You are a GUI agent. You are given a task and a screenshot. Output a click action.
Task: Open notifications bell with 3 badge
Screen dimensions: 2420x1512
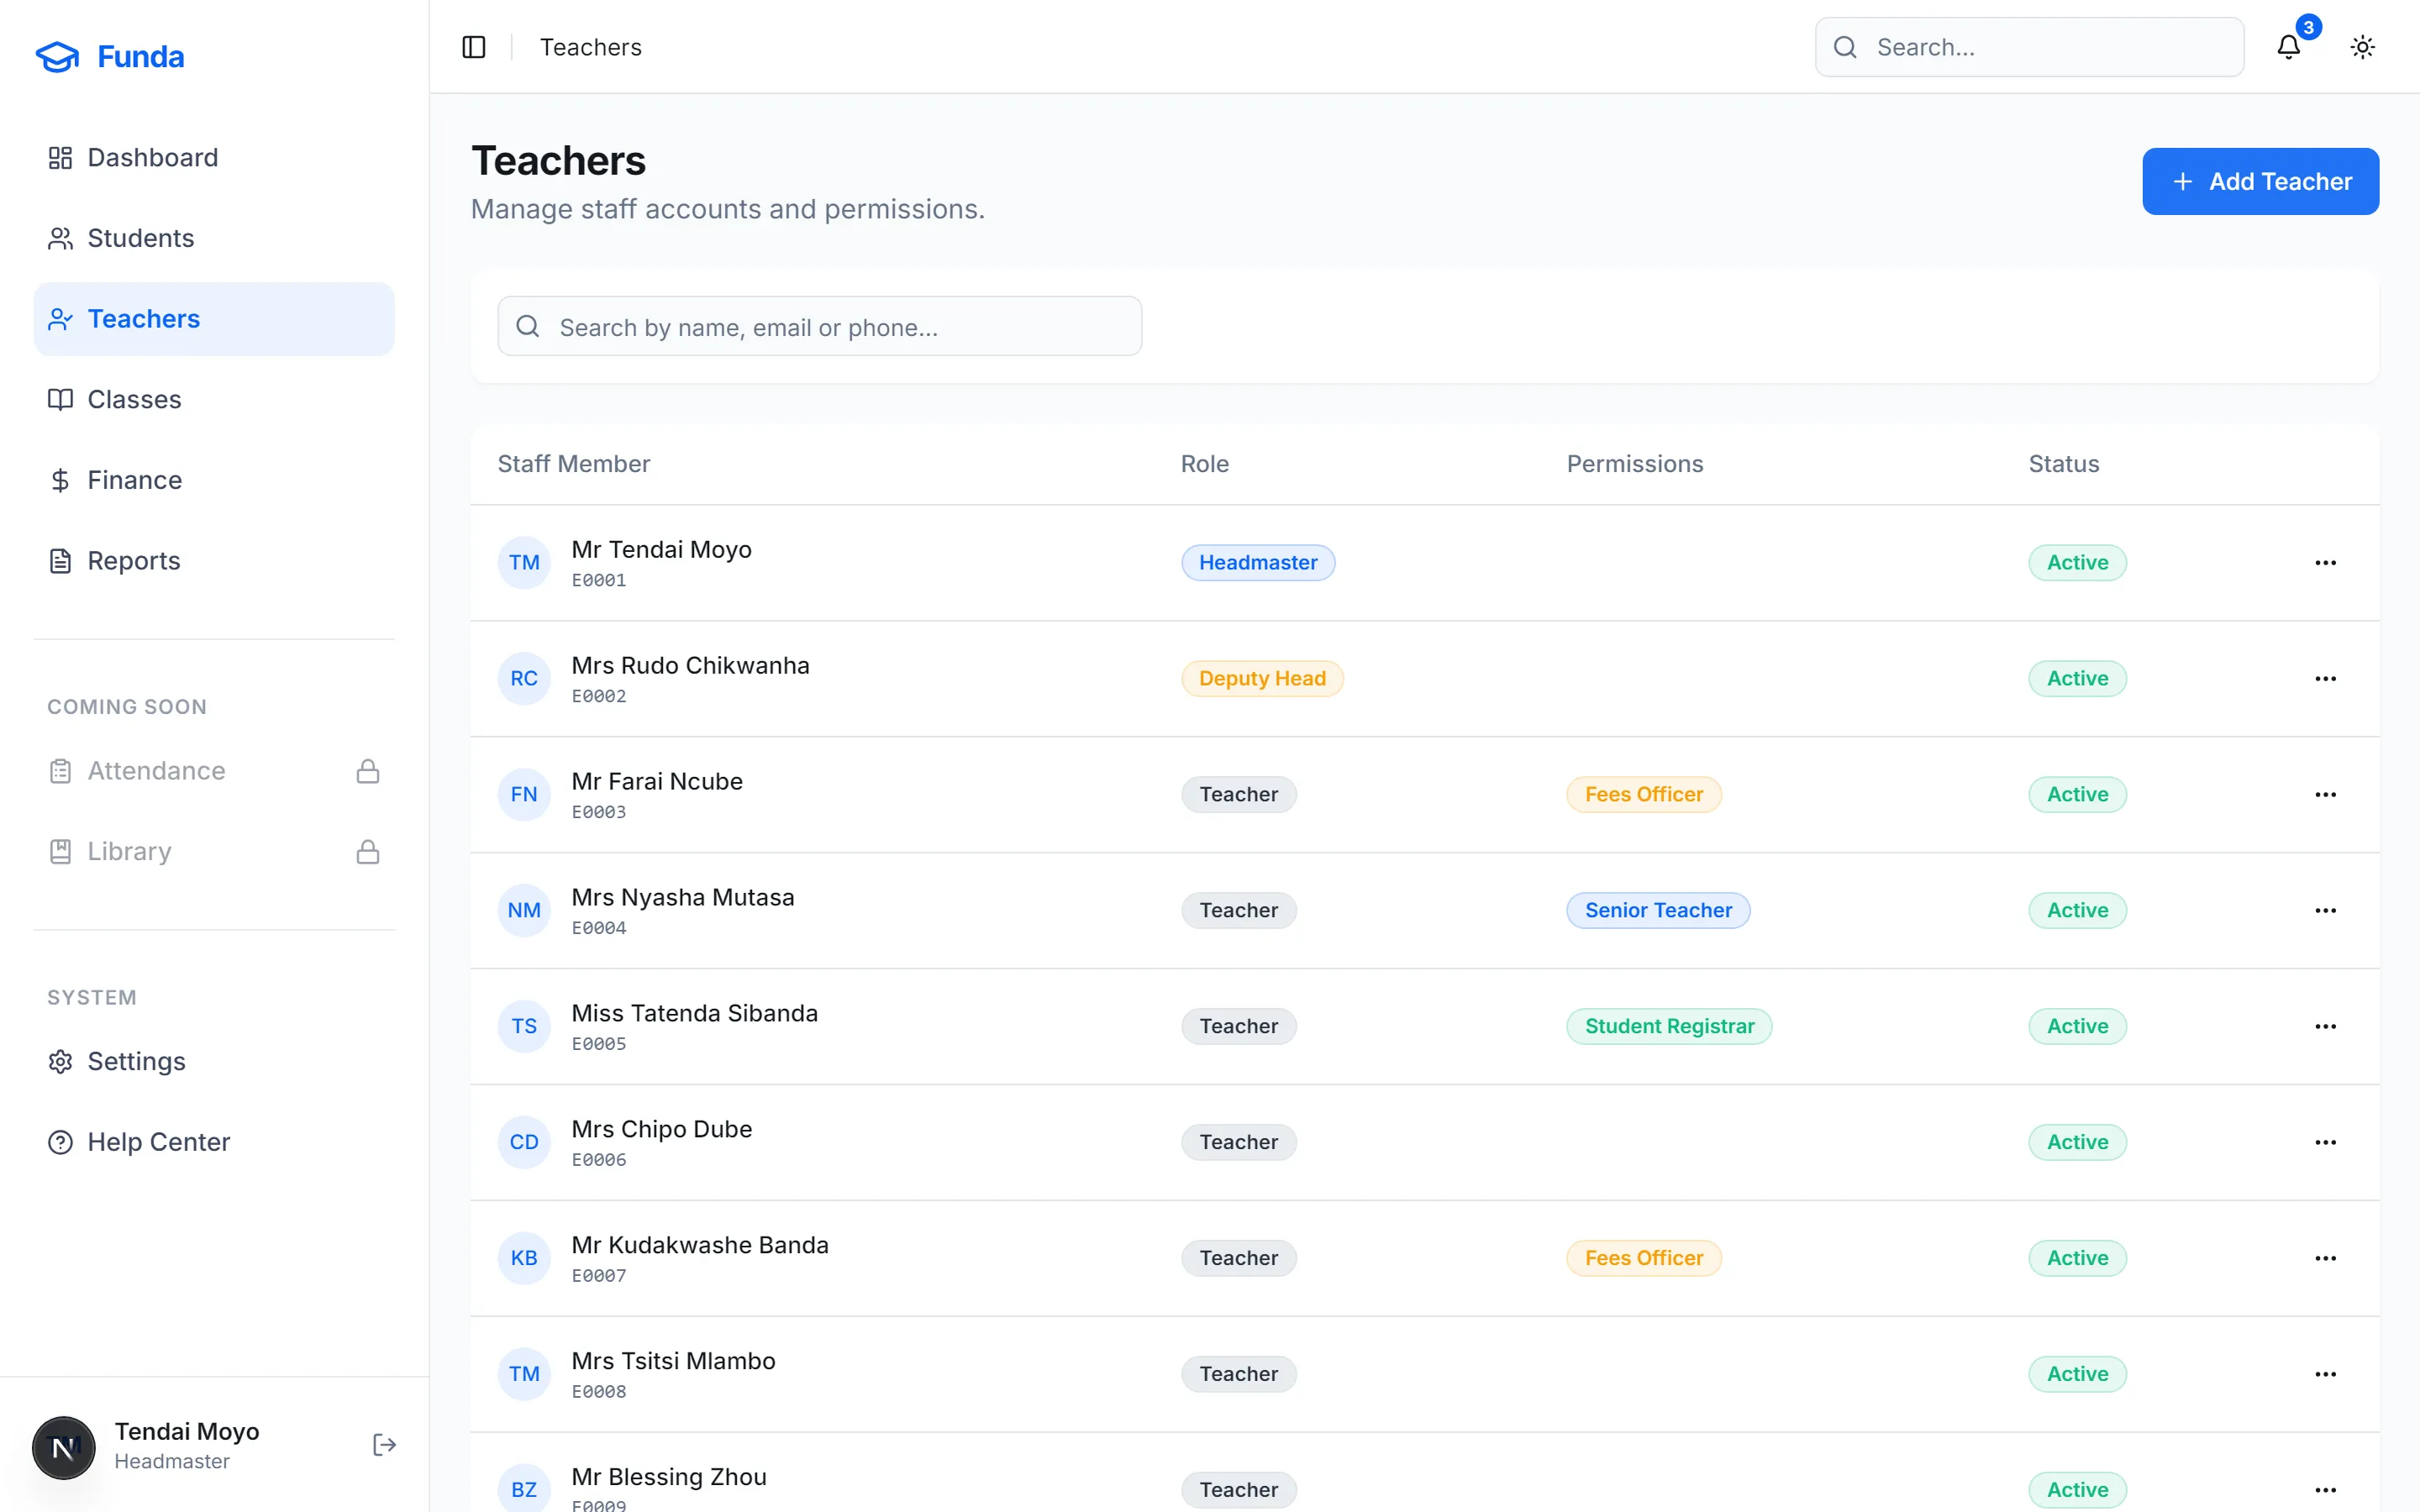pos(2289,47)
